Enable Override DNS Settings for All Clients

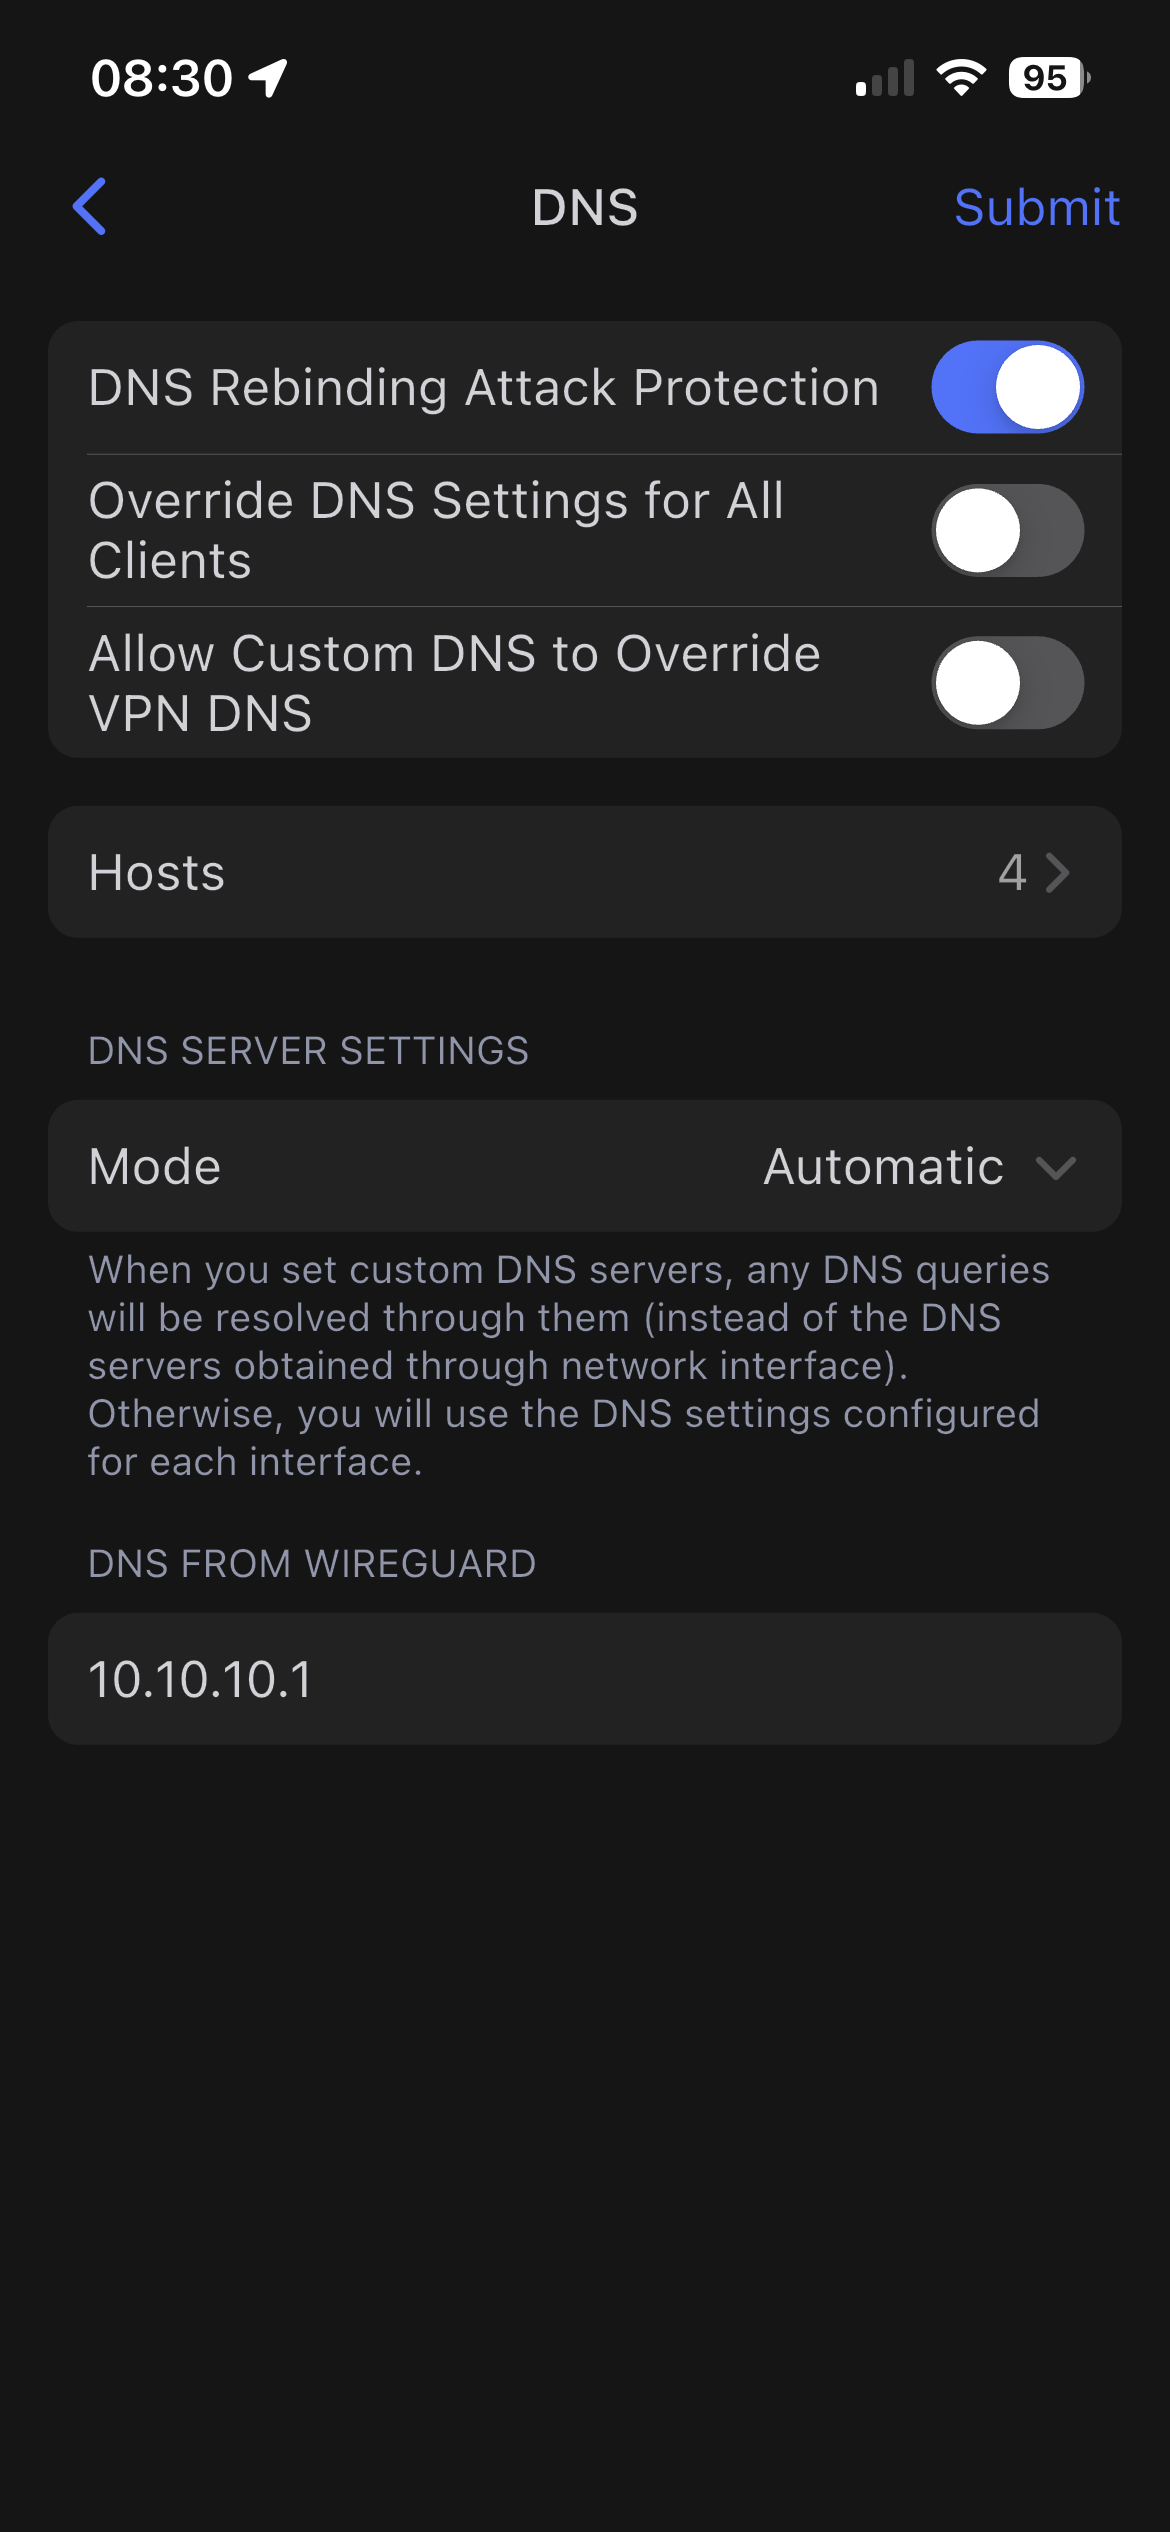pos(1007,531)
